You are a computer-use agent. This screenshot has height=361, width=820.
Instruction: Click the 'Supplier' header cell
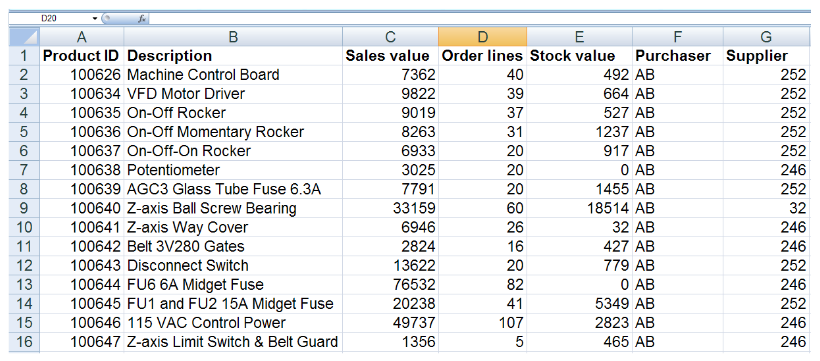766,55
